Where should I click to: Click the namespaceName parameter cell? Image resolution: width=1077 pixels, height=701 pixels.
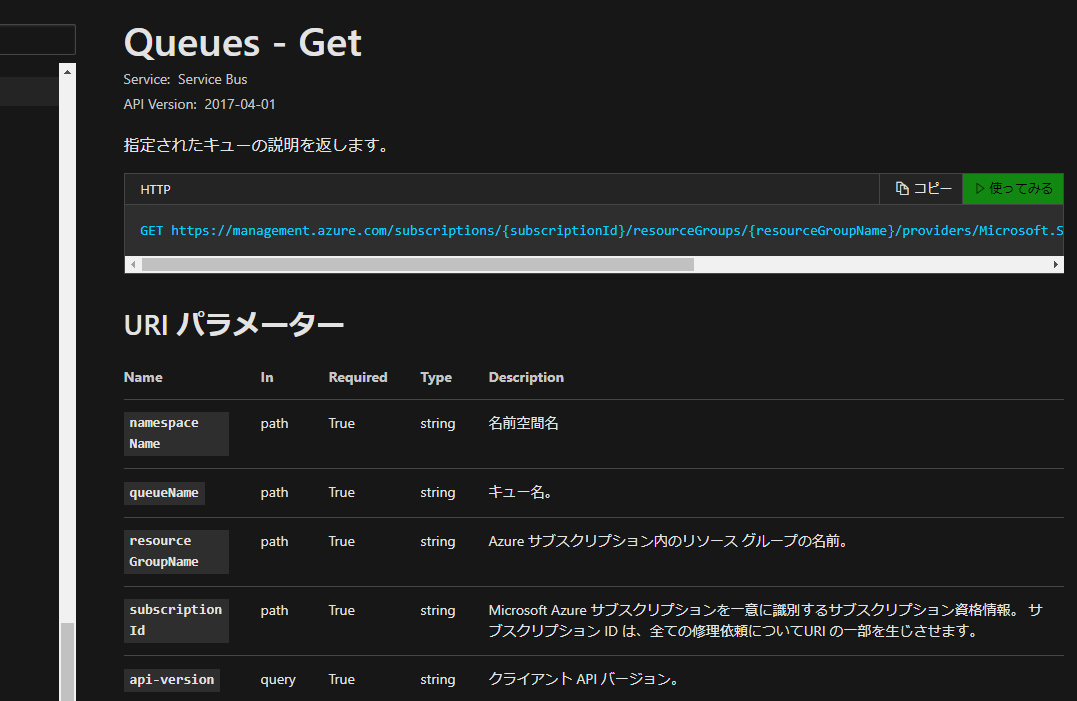pyautogui.click(x=176, y=434)
